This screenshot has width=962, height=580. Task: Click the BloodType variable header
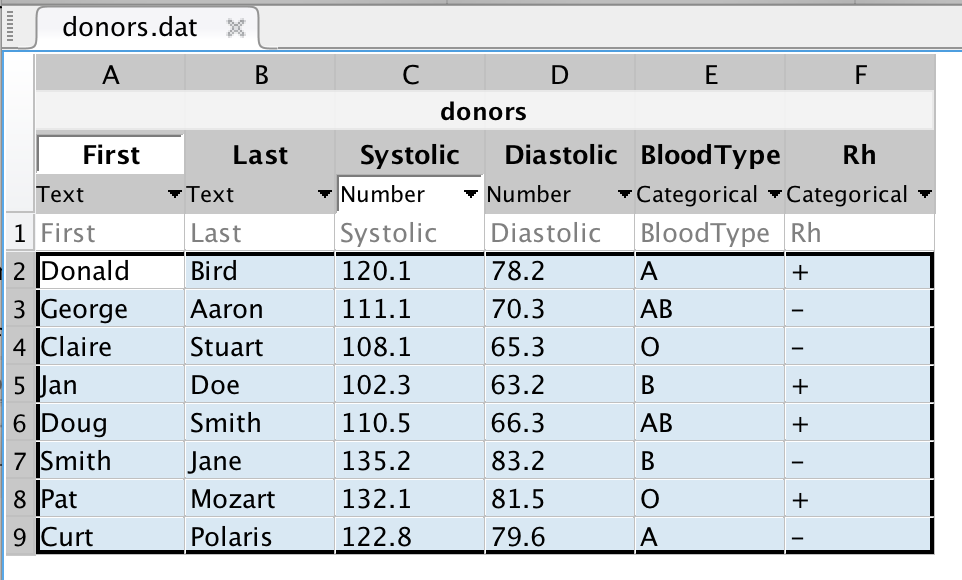pyautogui.click(x=710, y=154)
